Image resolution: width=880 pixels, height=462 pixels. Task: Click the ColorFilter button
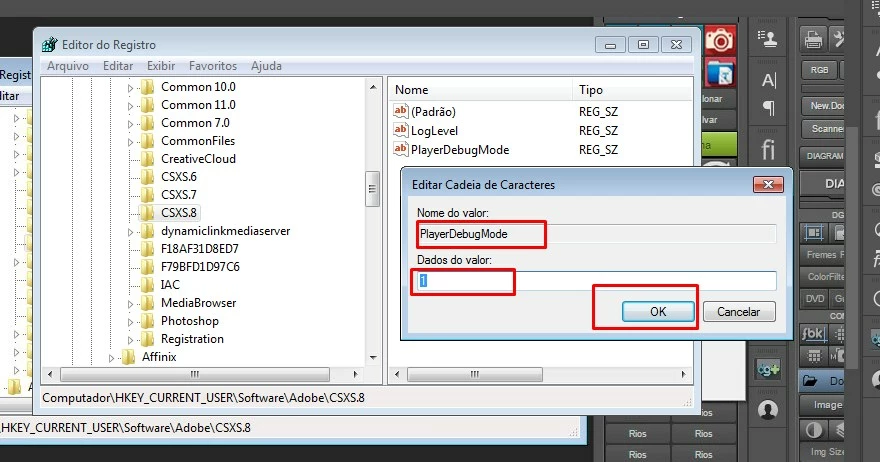click(x=824, y=277)
